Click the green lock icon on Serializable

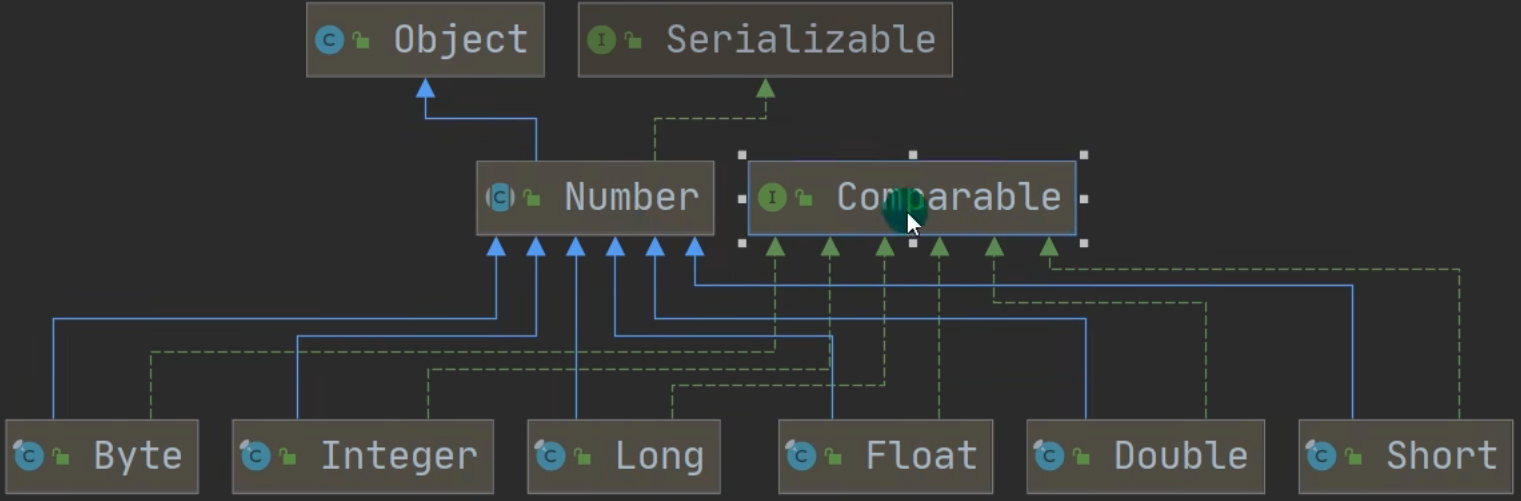[633, 41]
